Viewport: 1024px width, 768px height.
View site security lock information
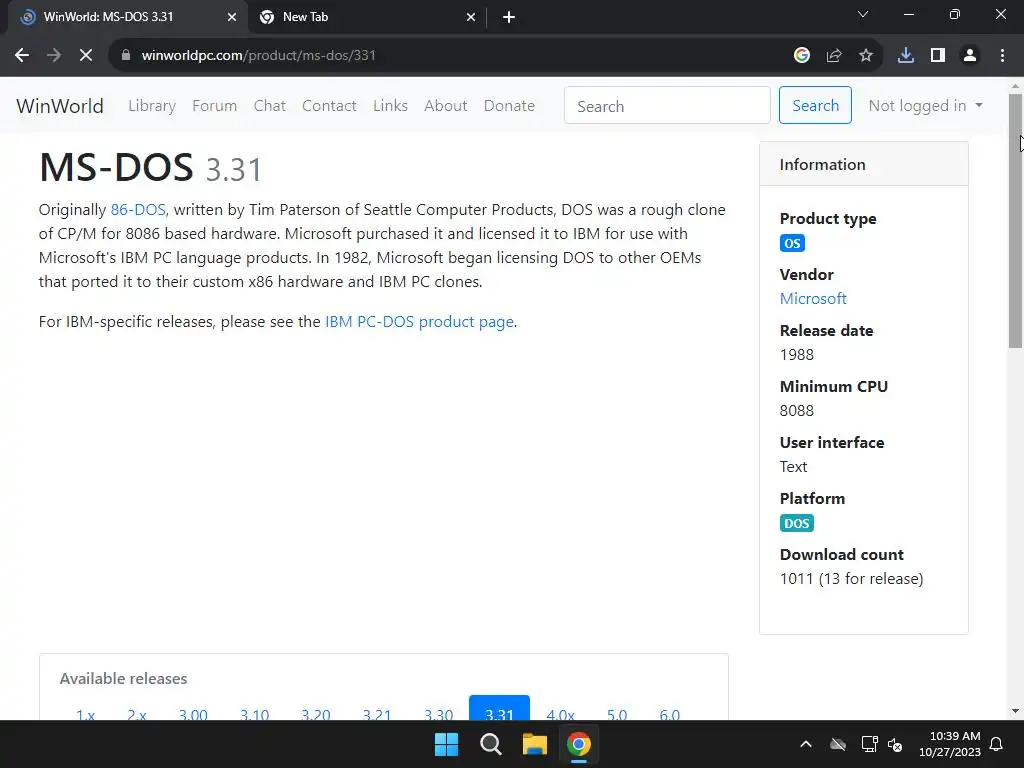[x=126, y=56]
